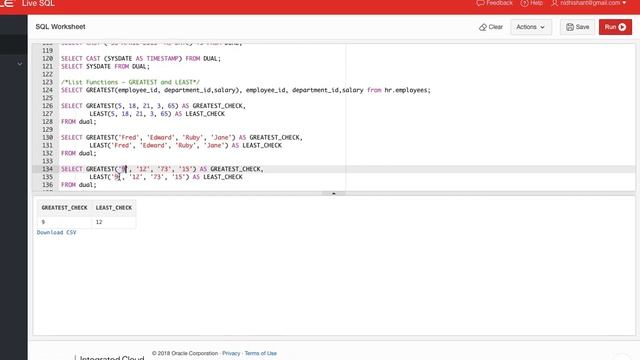Click line number 130 in gutter
This screenshot has width=640, height=360.
(x=47, y=138)
